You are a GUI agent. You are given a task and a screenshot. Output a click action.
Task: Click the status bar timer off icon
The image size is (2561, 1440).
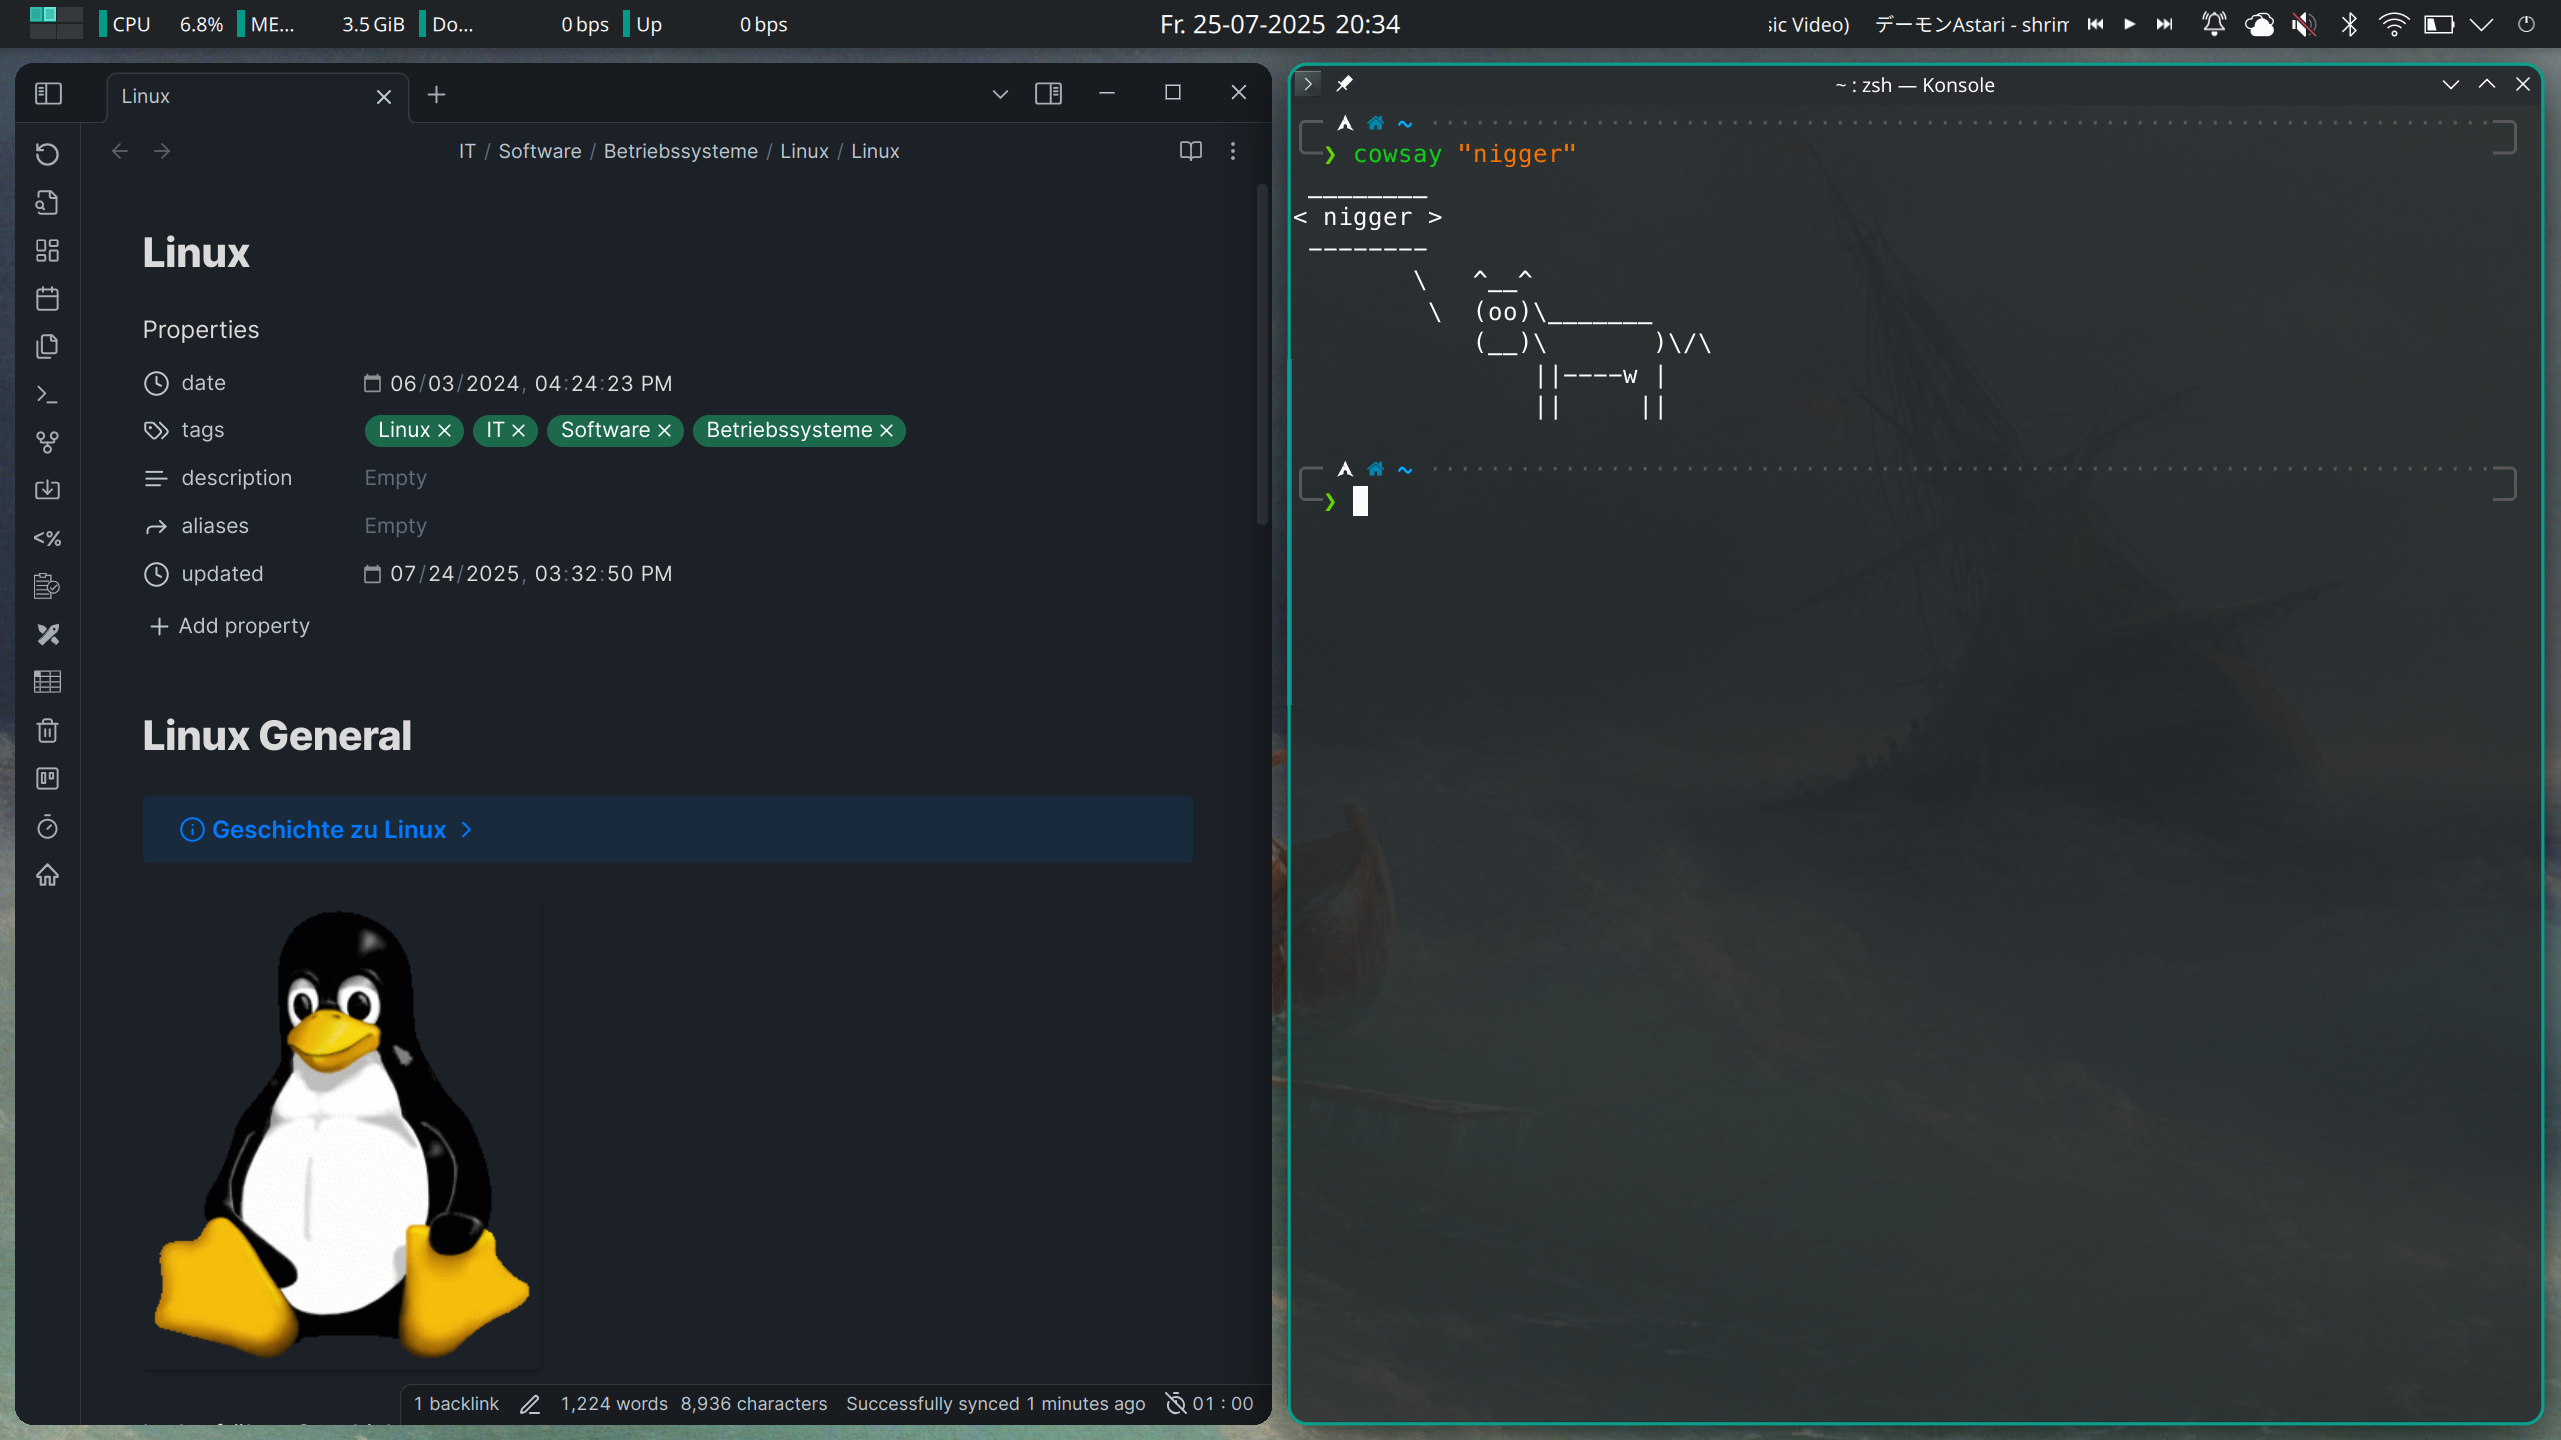coord(1176,1404)
